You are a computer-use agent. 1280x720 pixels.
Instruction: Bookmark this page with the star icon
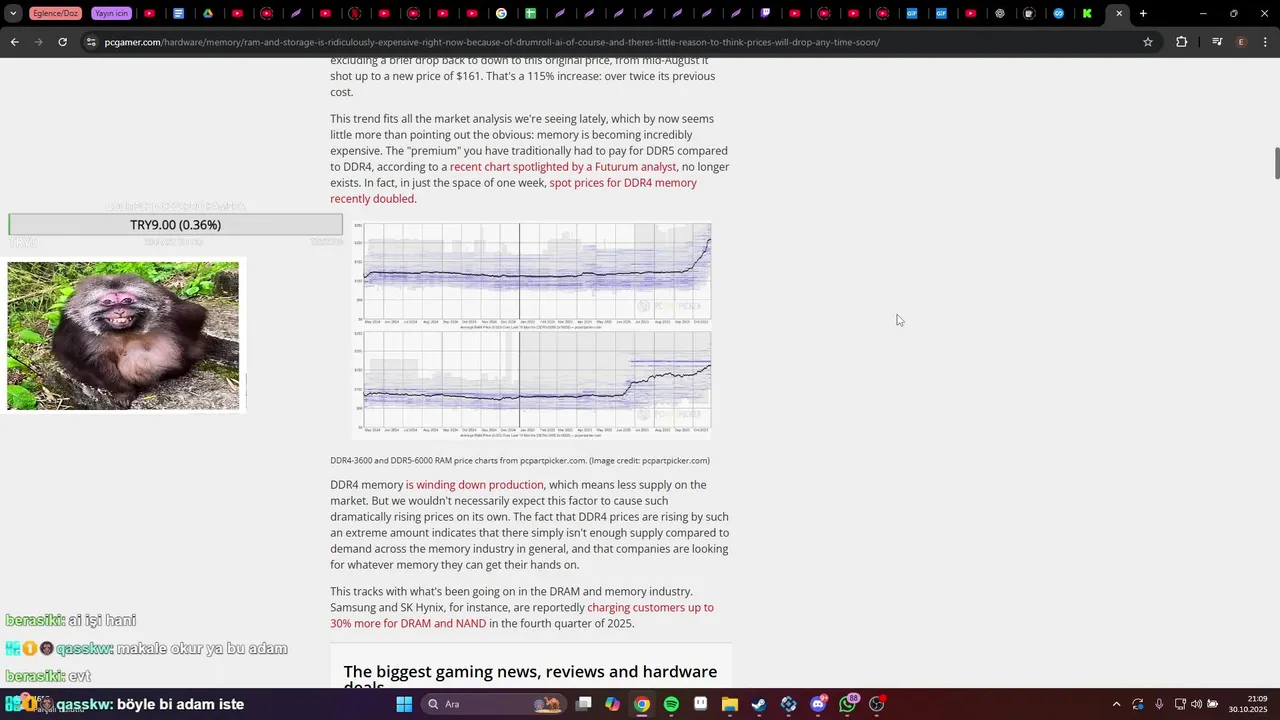[1148, 42]
